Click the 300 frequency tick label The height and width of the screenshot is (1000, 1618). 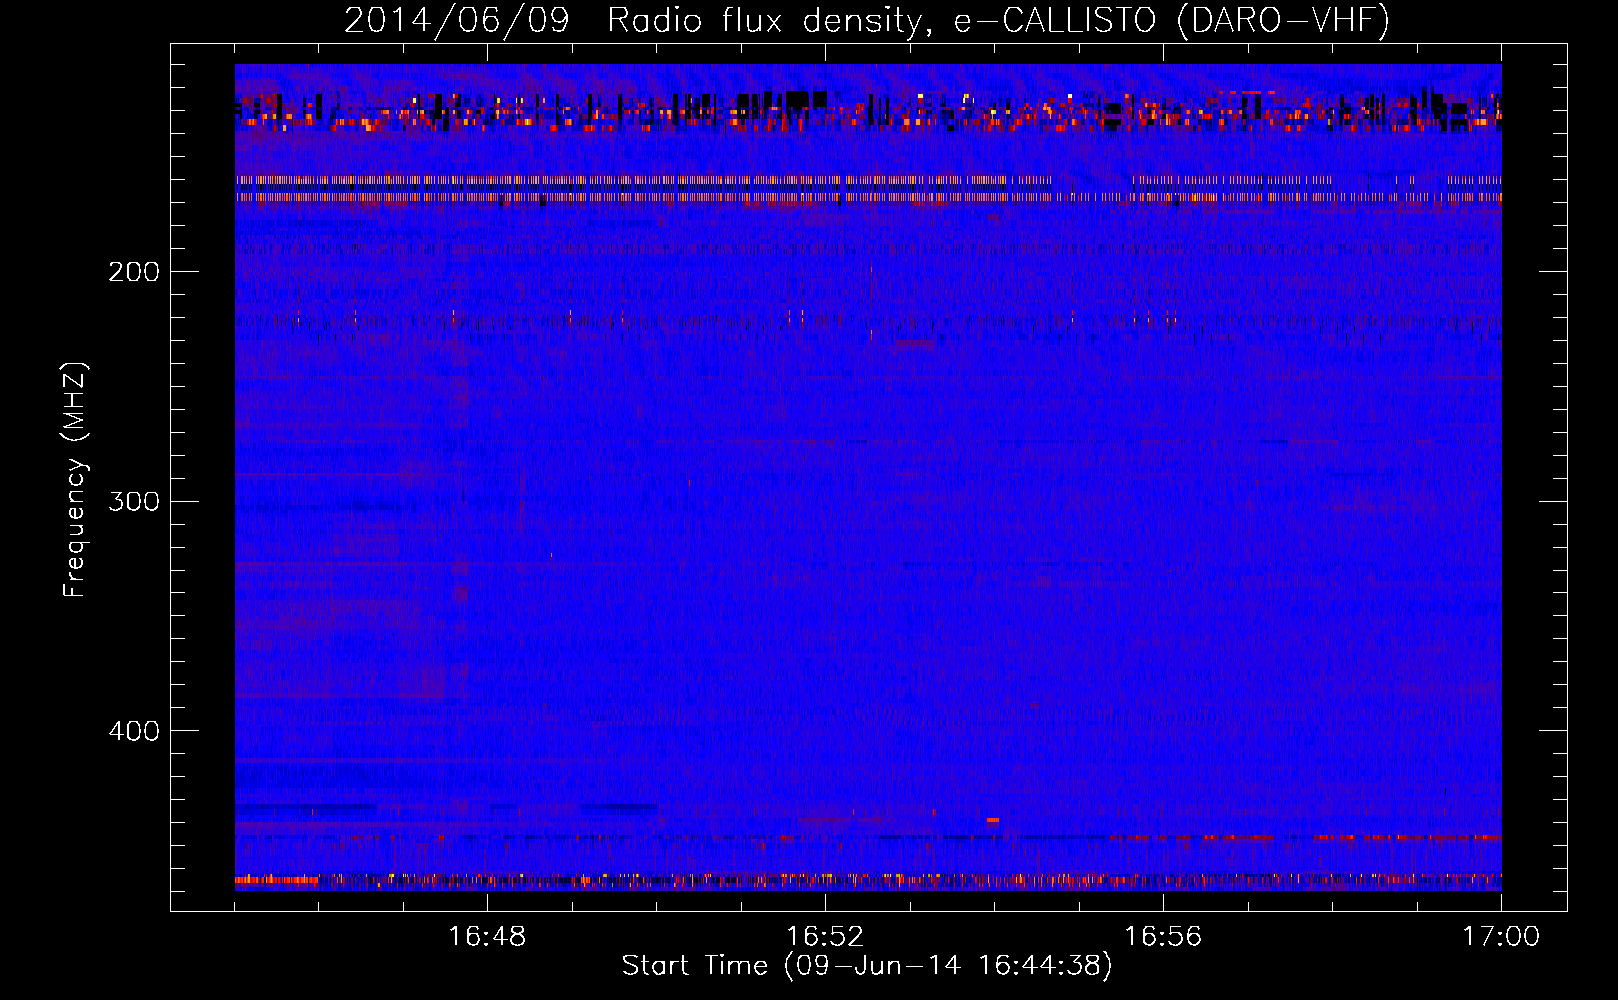pyautogui.click(x=134, y=501)
